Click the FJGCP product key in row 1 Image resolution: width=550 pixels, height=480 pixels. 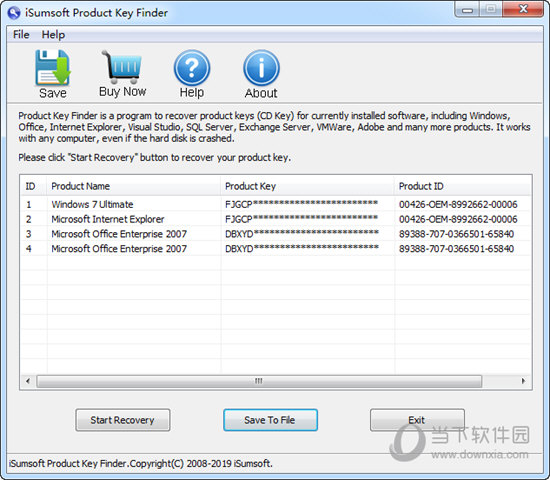click(302, 204)
